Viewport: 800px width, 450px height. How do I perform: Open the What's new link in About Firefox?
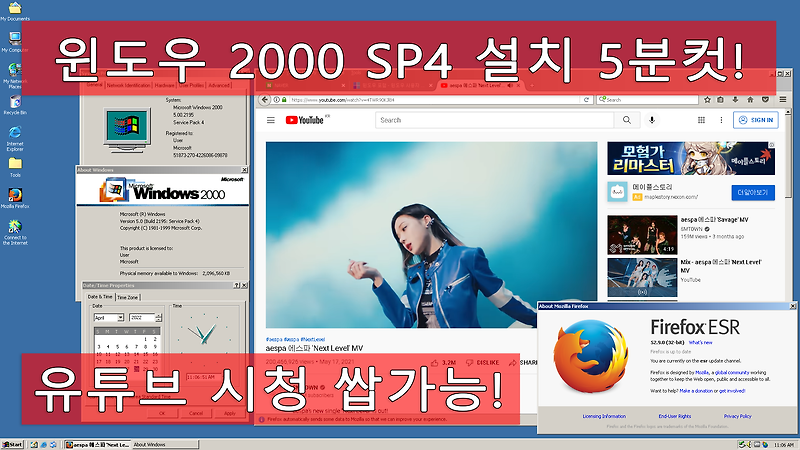(700, 342)
